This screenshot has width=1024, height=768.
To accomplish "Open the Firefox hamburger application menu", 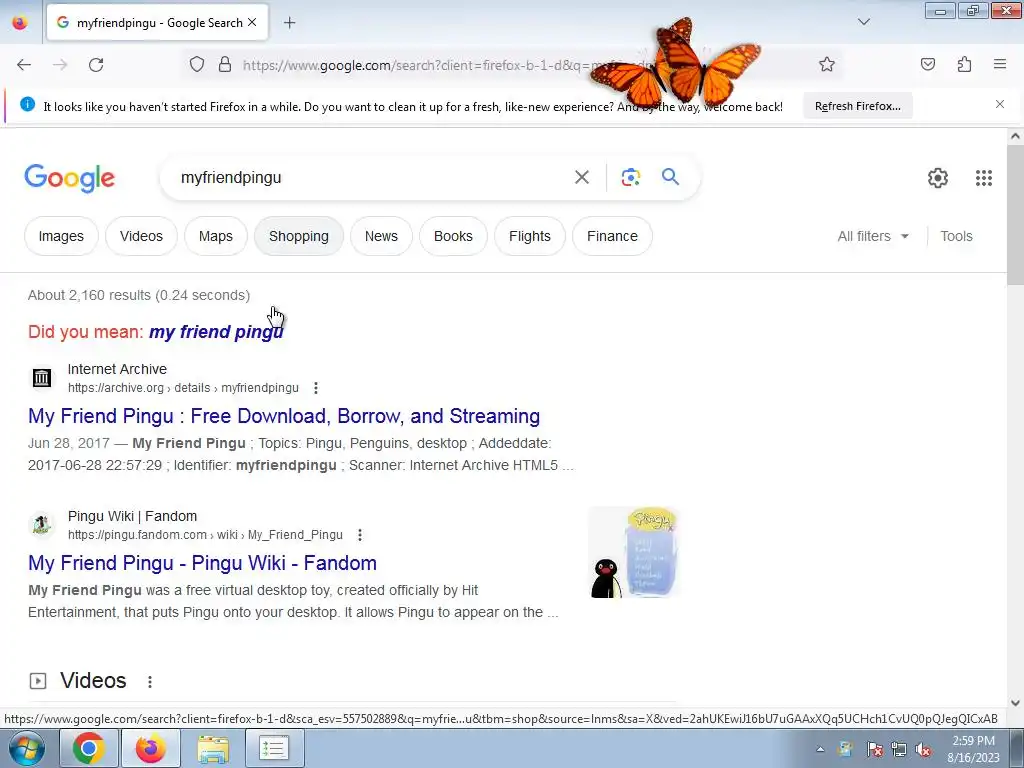I will point(1000,64).
